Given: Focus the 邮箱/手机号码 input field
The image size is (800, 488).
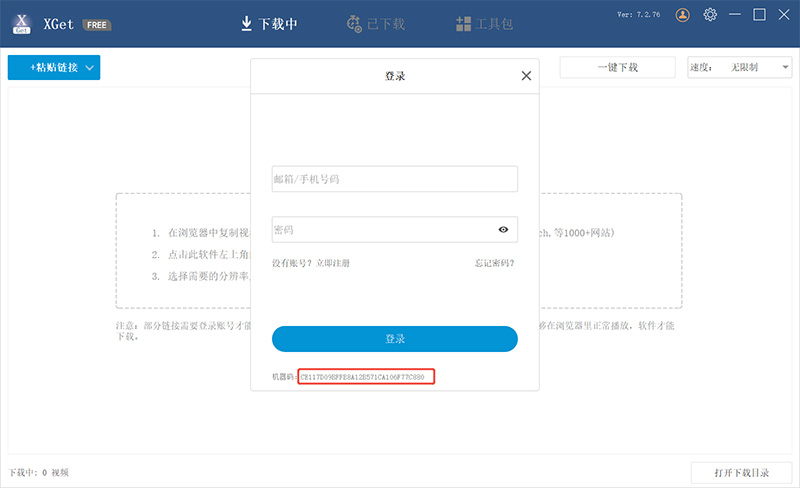Looking at the screenshot, I should (394, 179).
